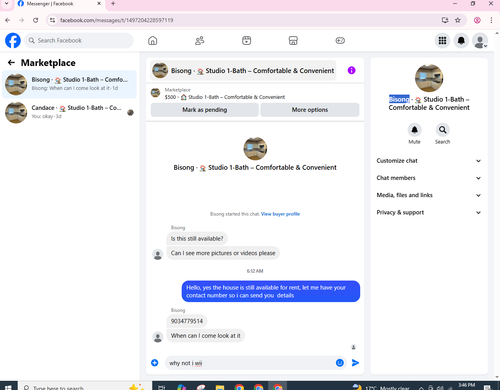Click the scroll-up arrow of page scrollbar
Screen dimensions: 500x390
coord(497,34)
